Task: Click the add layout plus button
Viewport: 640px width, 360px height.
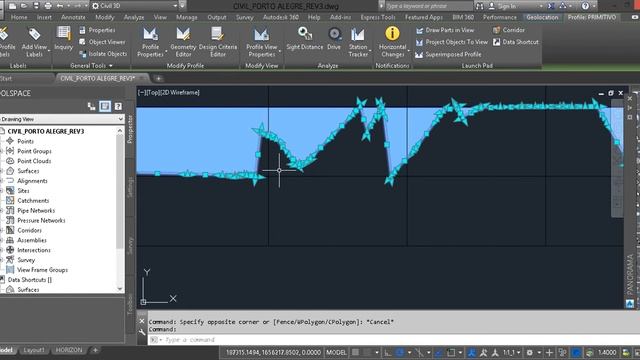Action: 95,350
